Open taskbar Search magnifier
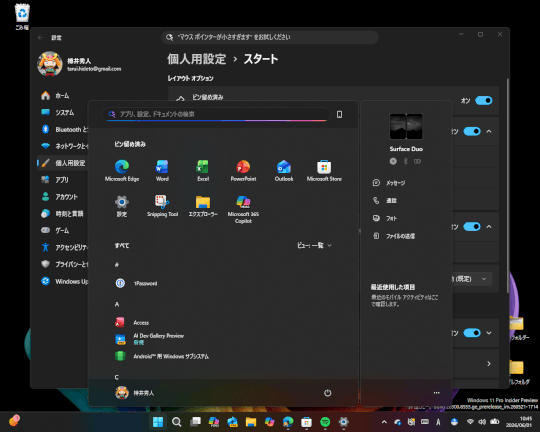 click(177, 422)
